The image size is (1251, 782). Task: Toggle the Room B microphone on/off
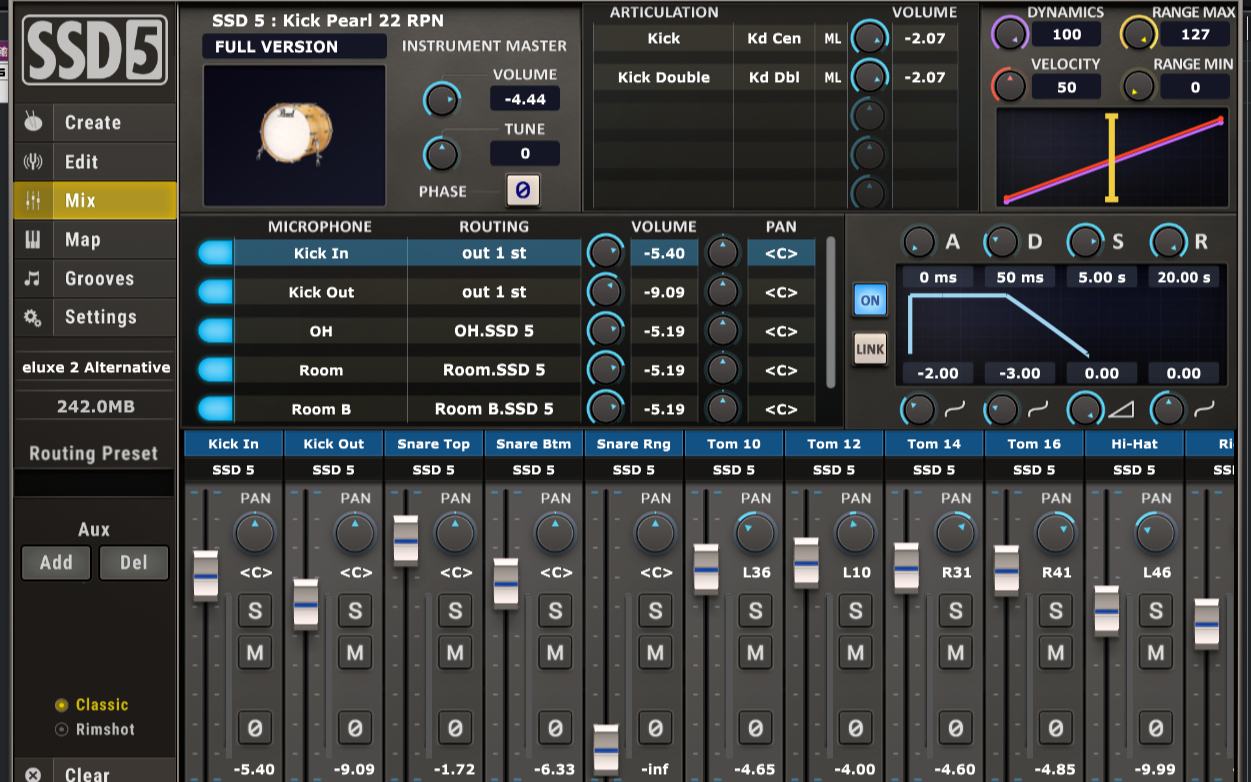215,409
